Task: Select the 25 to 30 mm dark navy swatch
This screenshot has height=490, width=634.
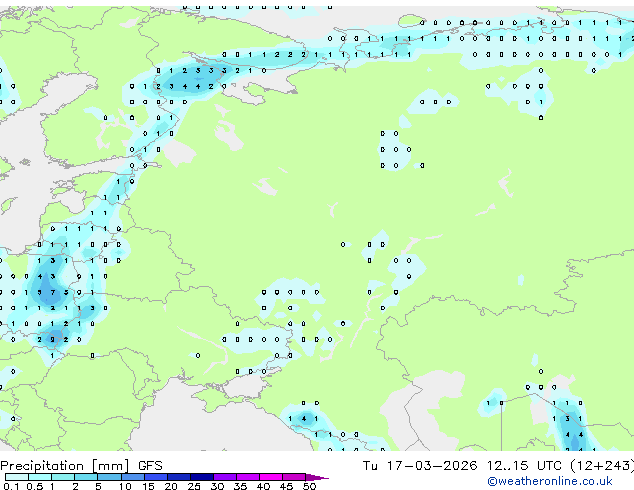Action: (x=202, y=477)
